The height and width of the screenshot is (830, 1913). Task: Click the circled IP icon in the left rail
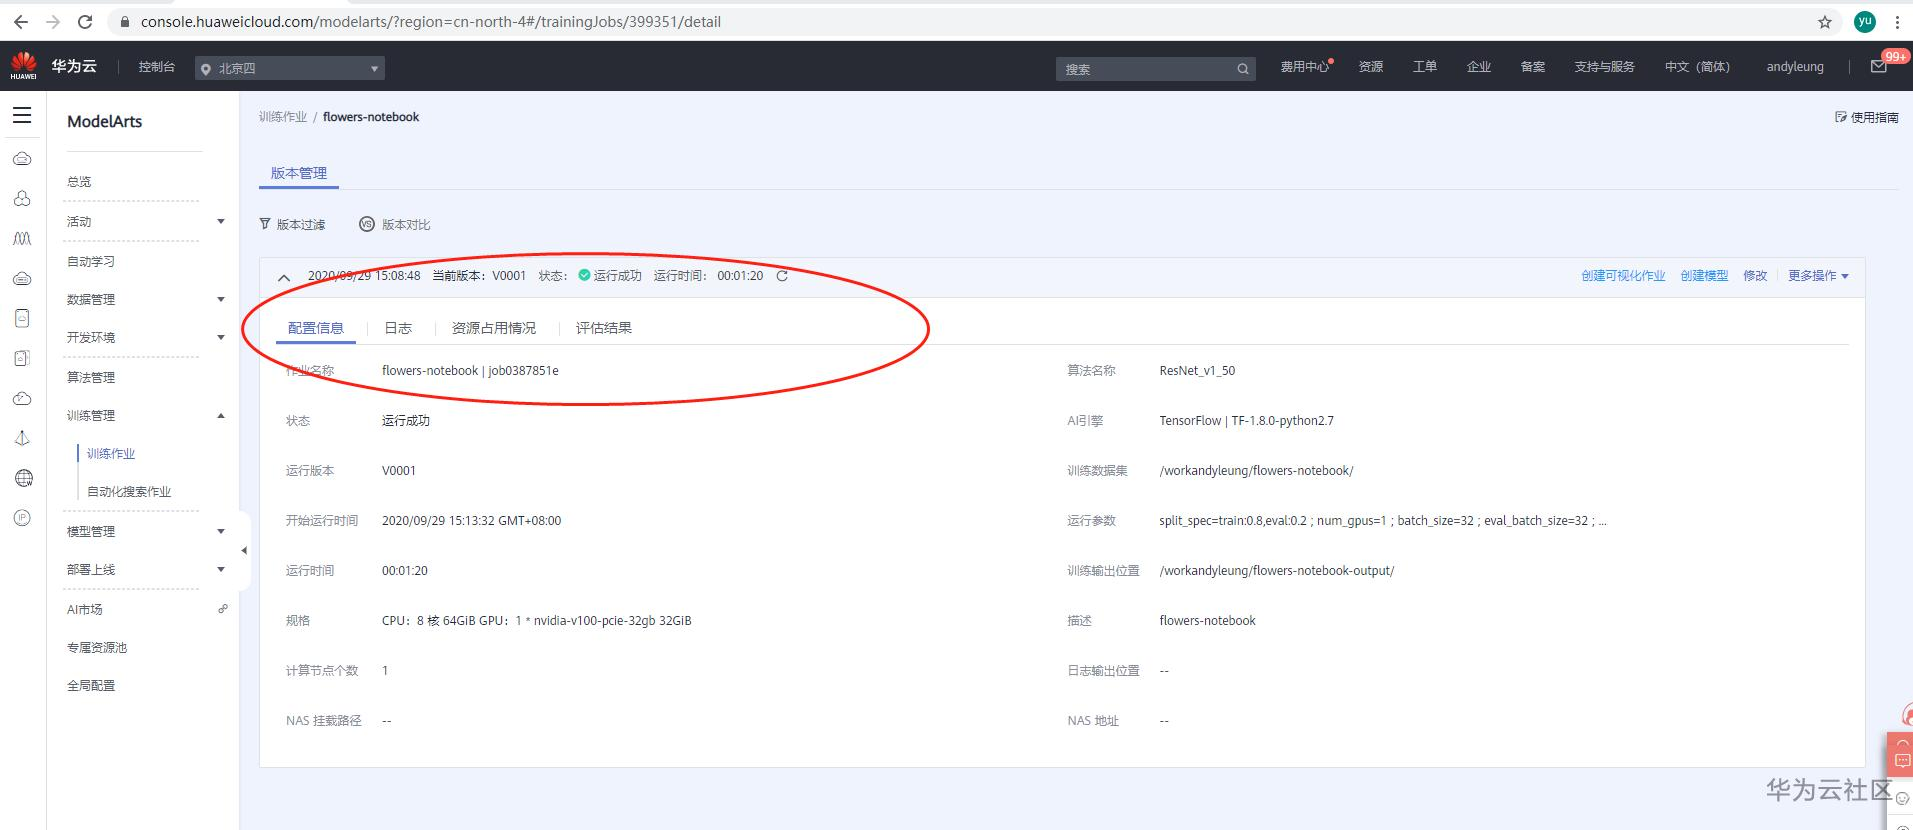coord(22,518)
